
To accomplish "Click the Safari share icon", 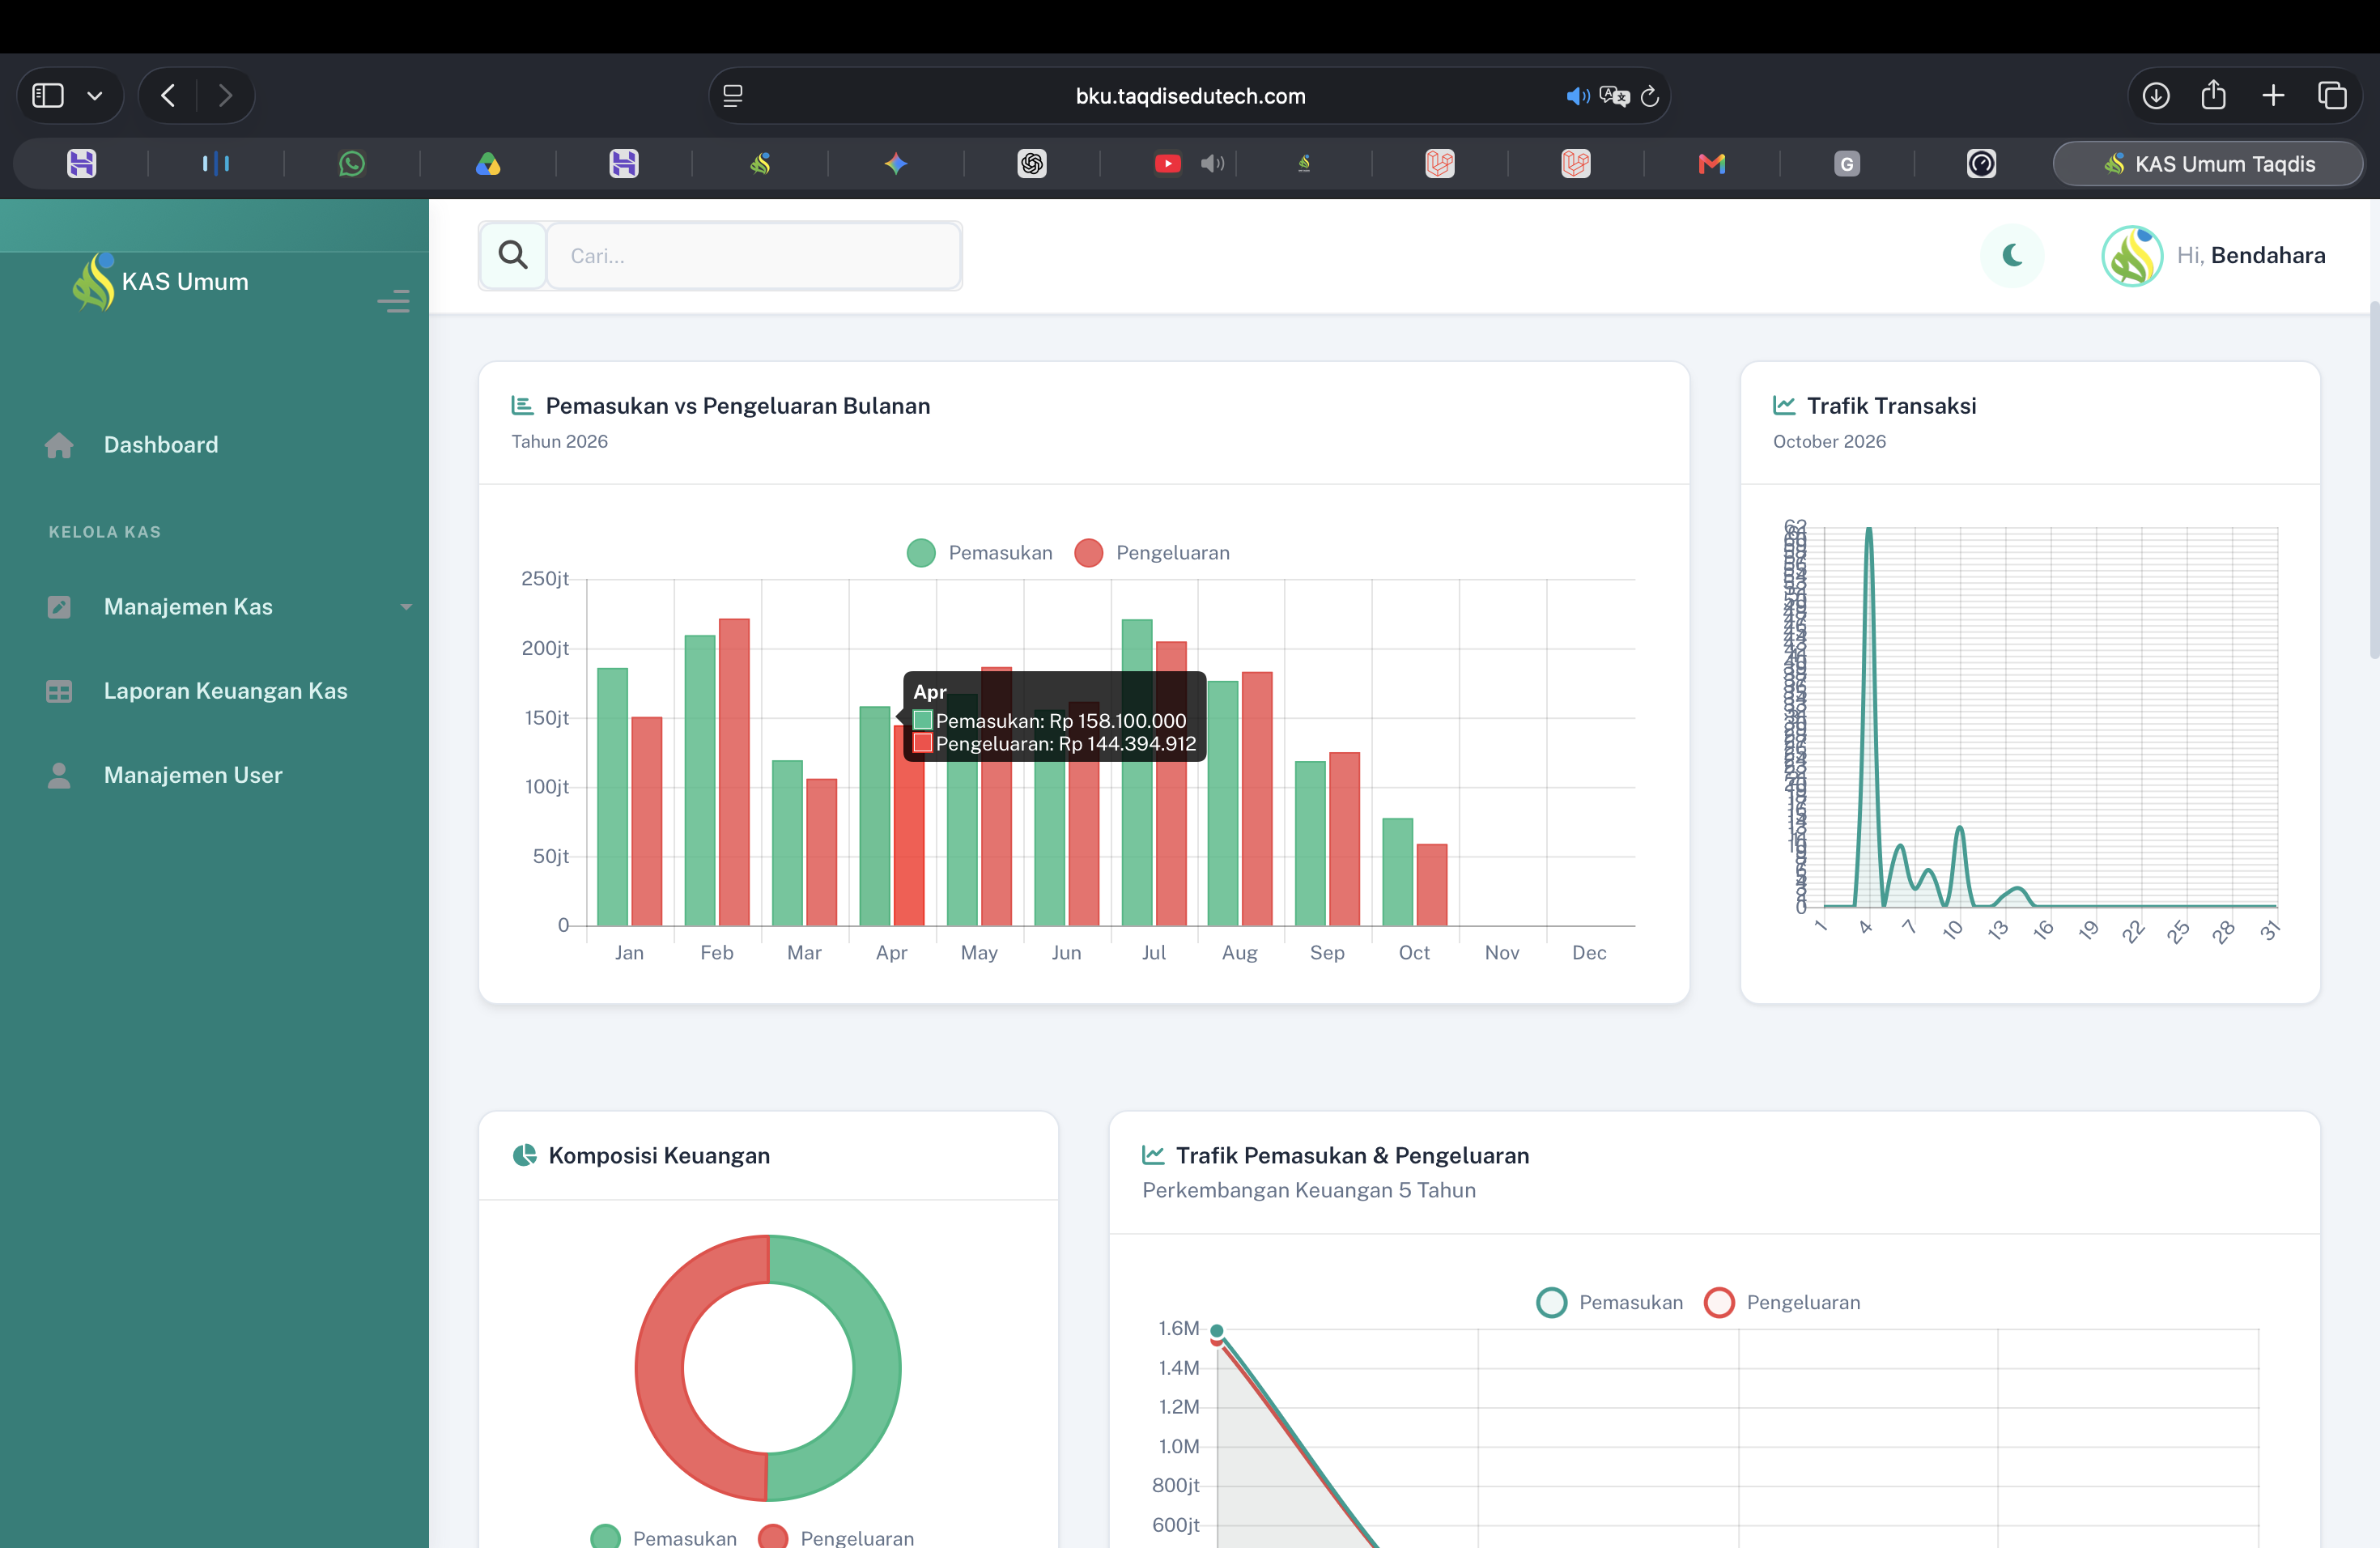I will [2214, 95].
